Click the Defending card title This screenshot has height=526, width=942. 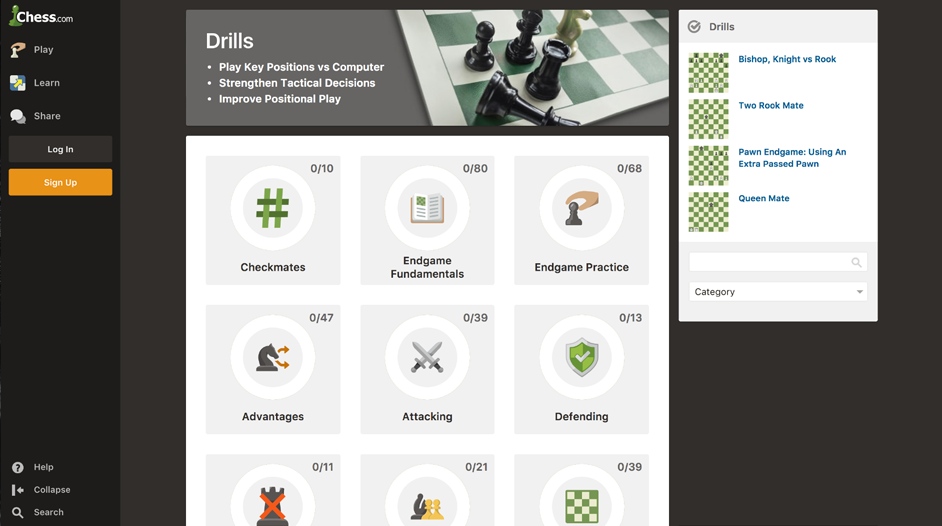[x=582, y=417]
